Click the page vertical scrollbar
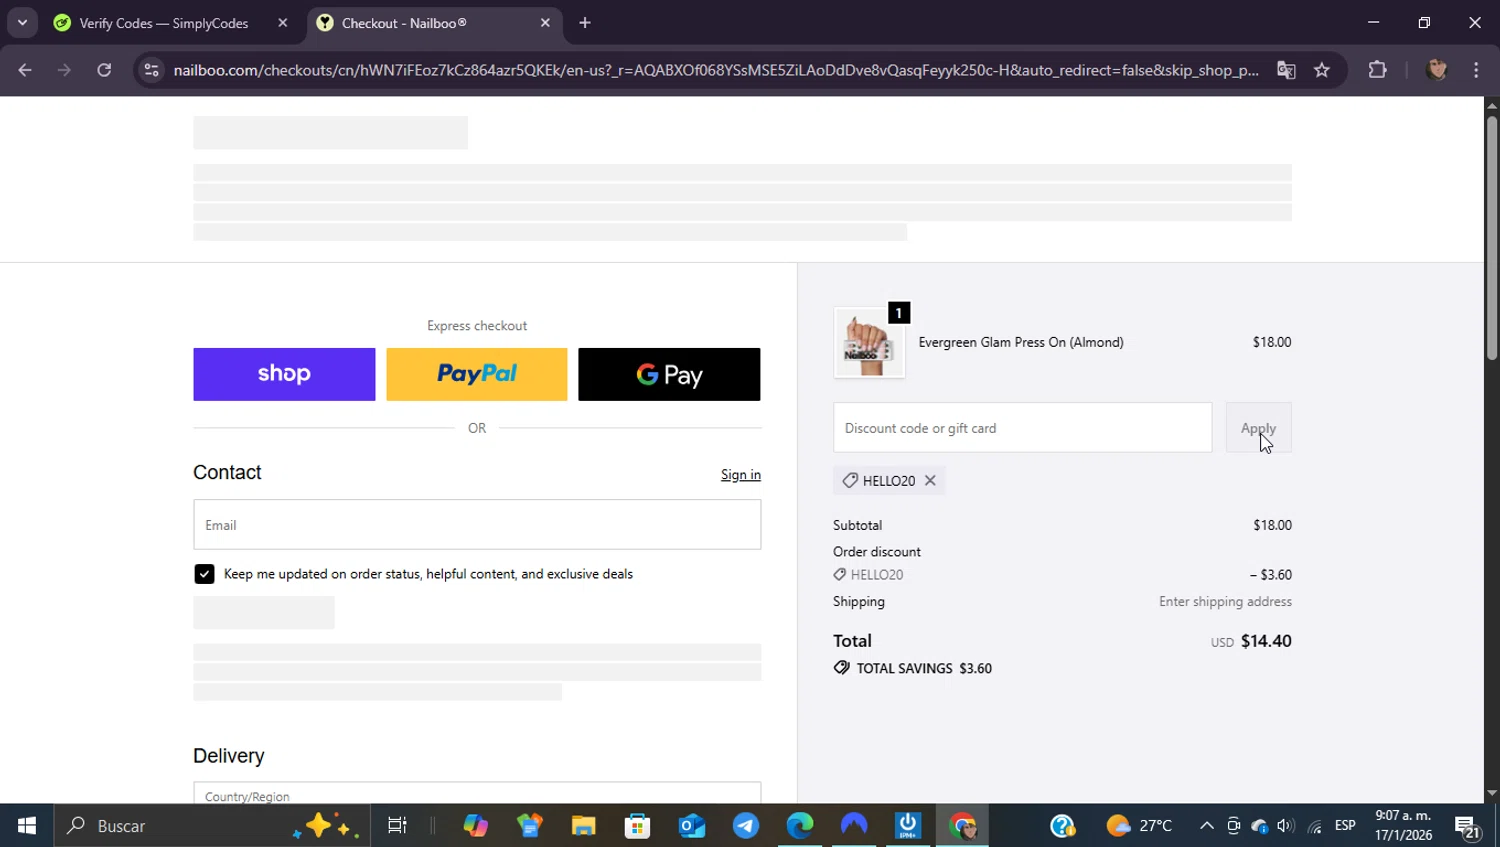1500x847 pixels. tap(1492, 238)
